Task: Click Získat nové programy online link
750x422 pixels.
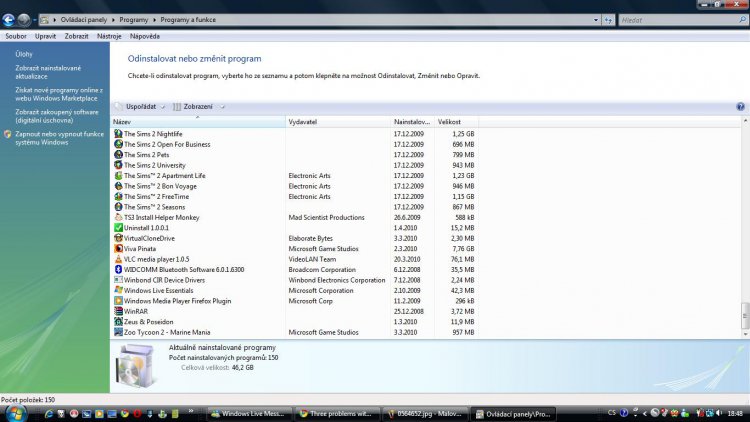Action: [59, 94]
